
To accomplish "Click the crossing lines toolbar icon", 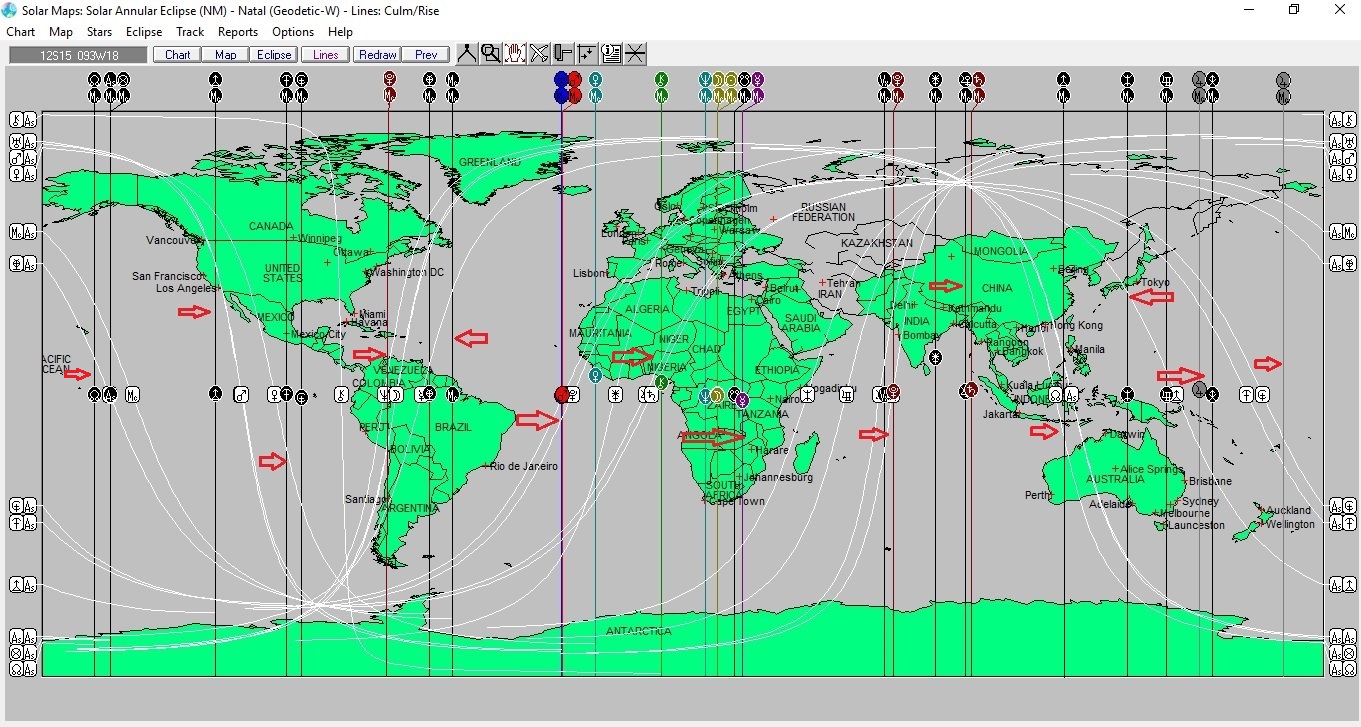I will (x=635, y=54).
